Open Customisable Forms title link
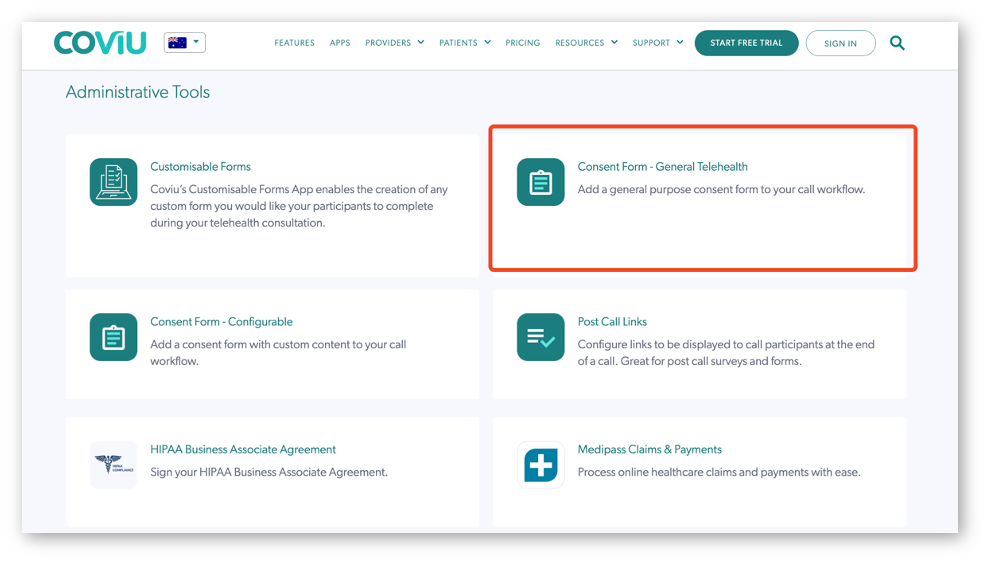The width and height of the screenshot is (988, 564). (200, 166)
